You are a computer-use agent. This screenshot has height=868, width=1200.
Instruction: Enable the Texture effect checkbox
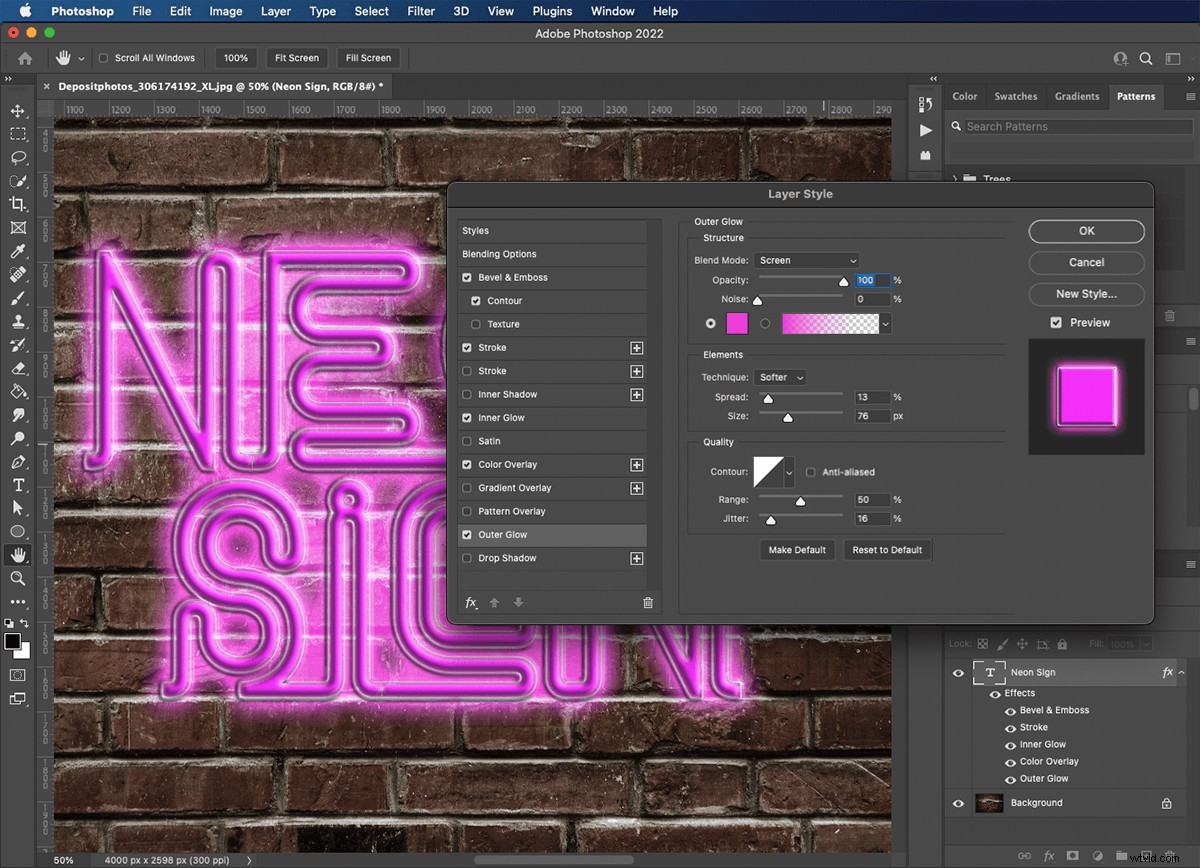(x=475, y=324)
